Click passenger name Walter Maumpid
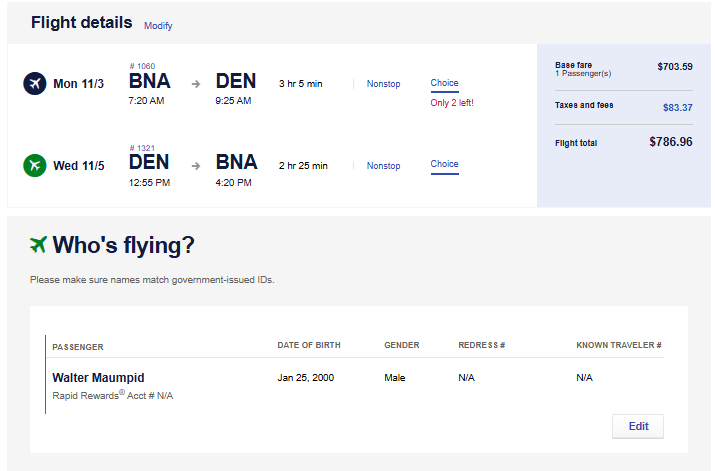This screenshot has height=471, width=715. [98, 378]
